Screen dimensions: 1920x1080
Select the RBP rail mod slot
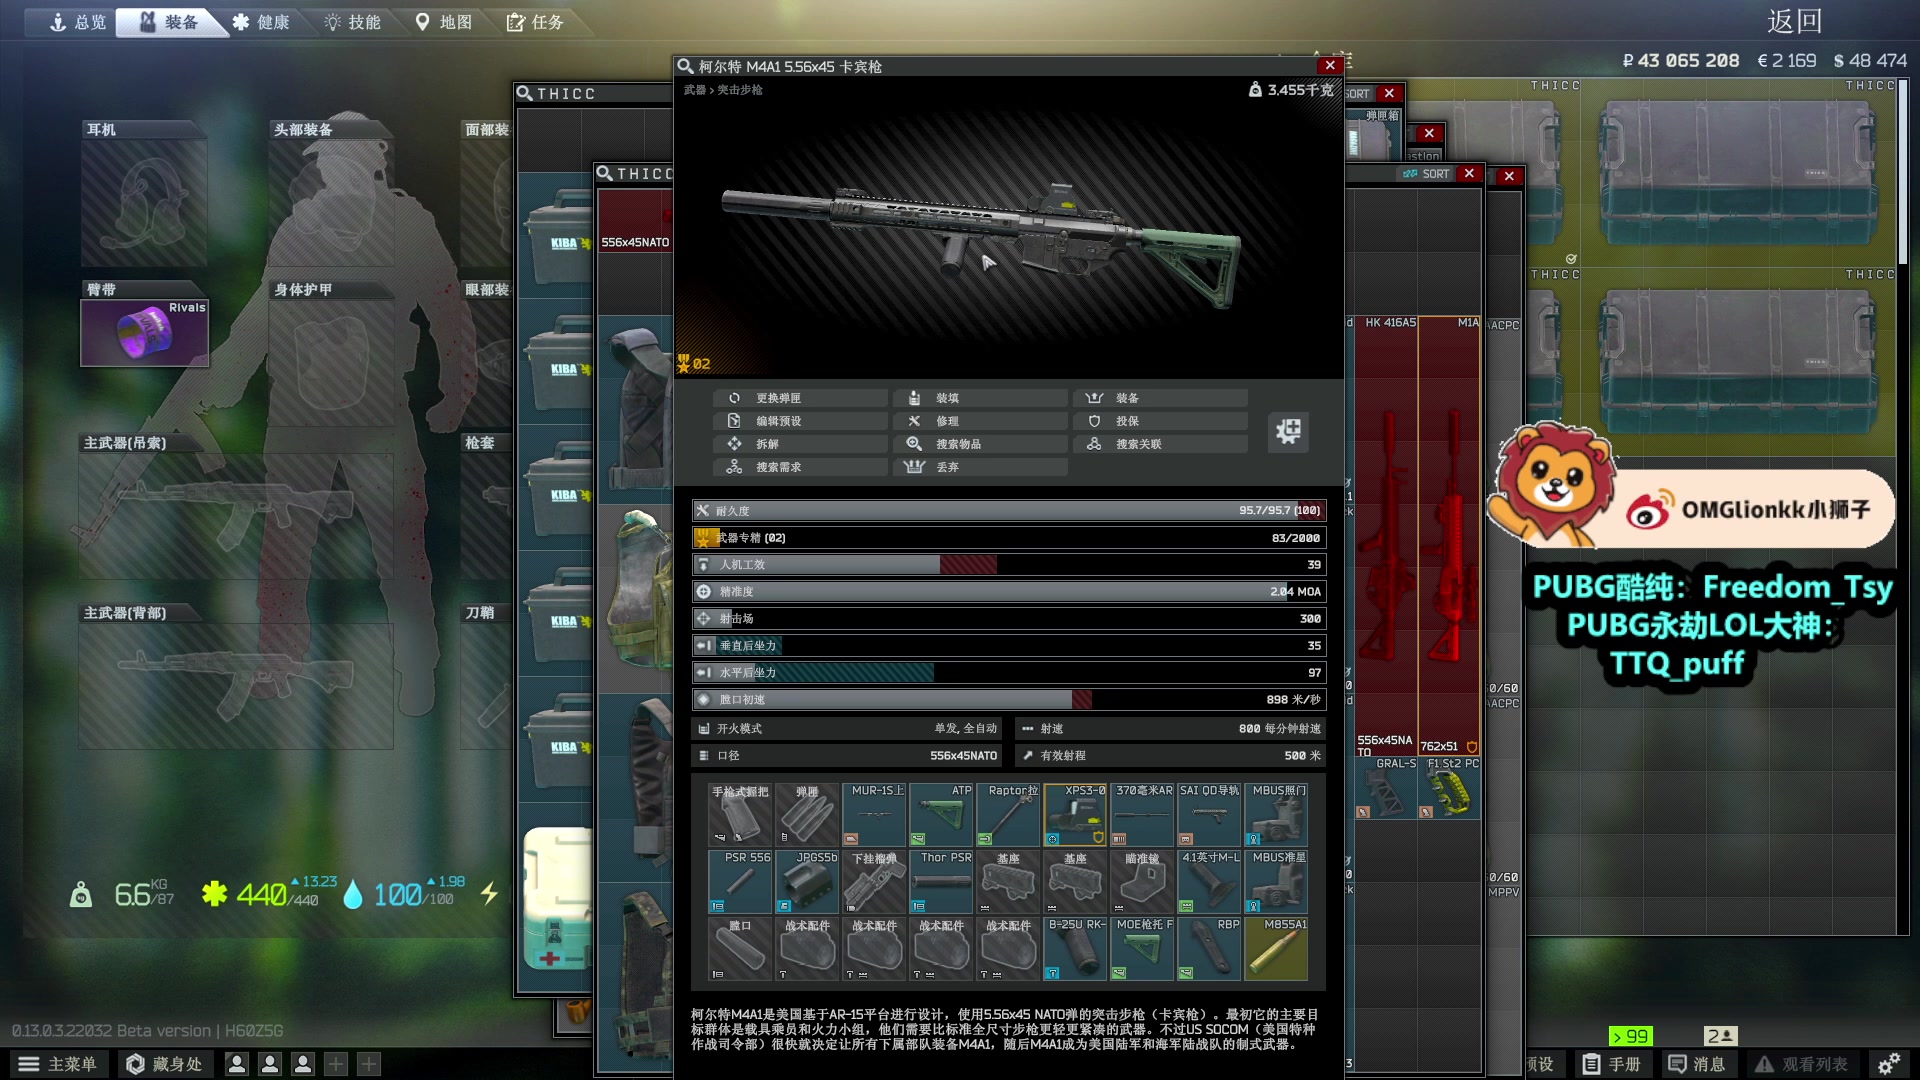pos(1209,949)
